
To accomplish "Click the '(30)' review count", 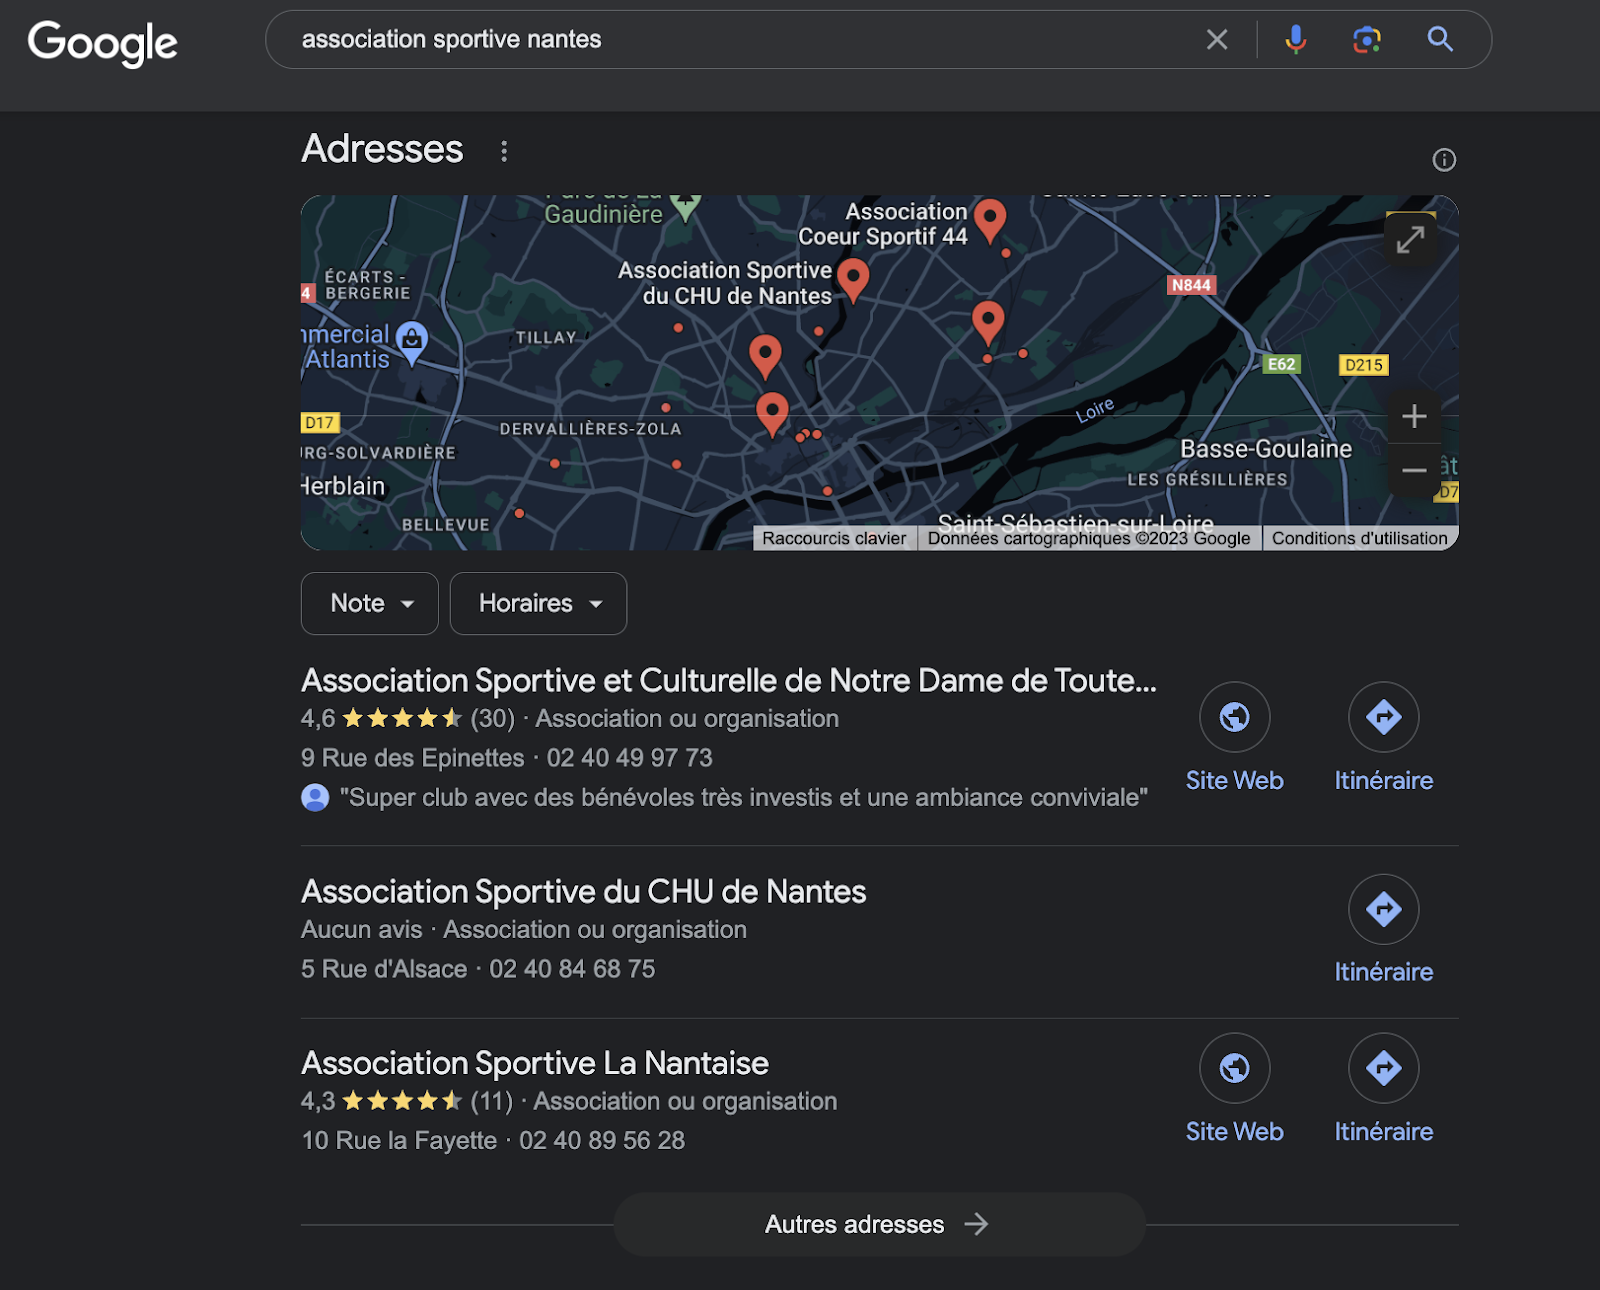I will 493,718.
